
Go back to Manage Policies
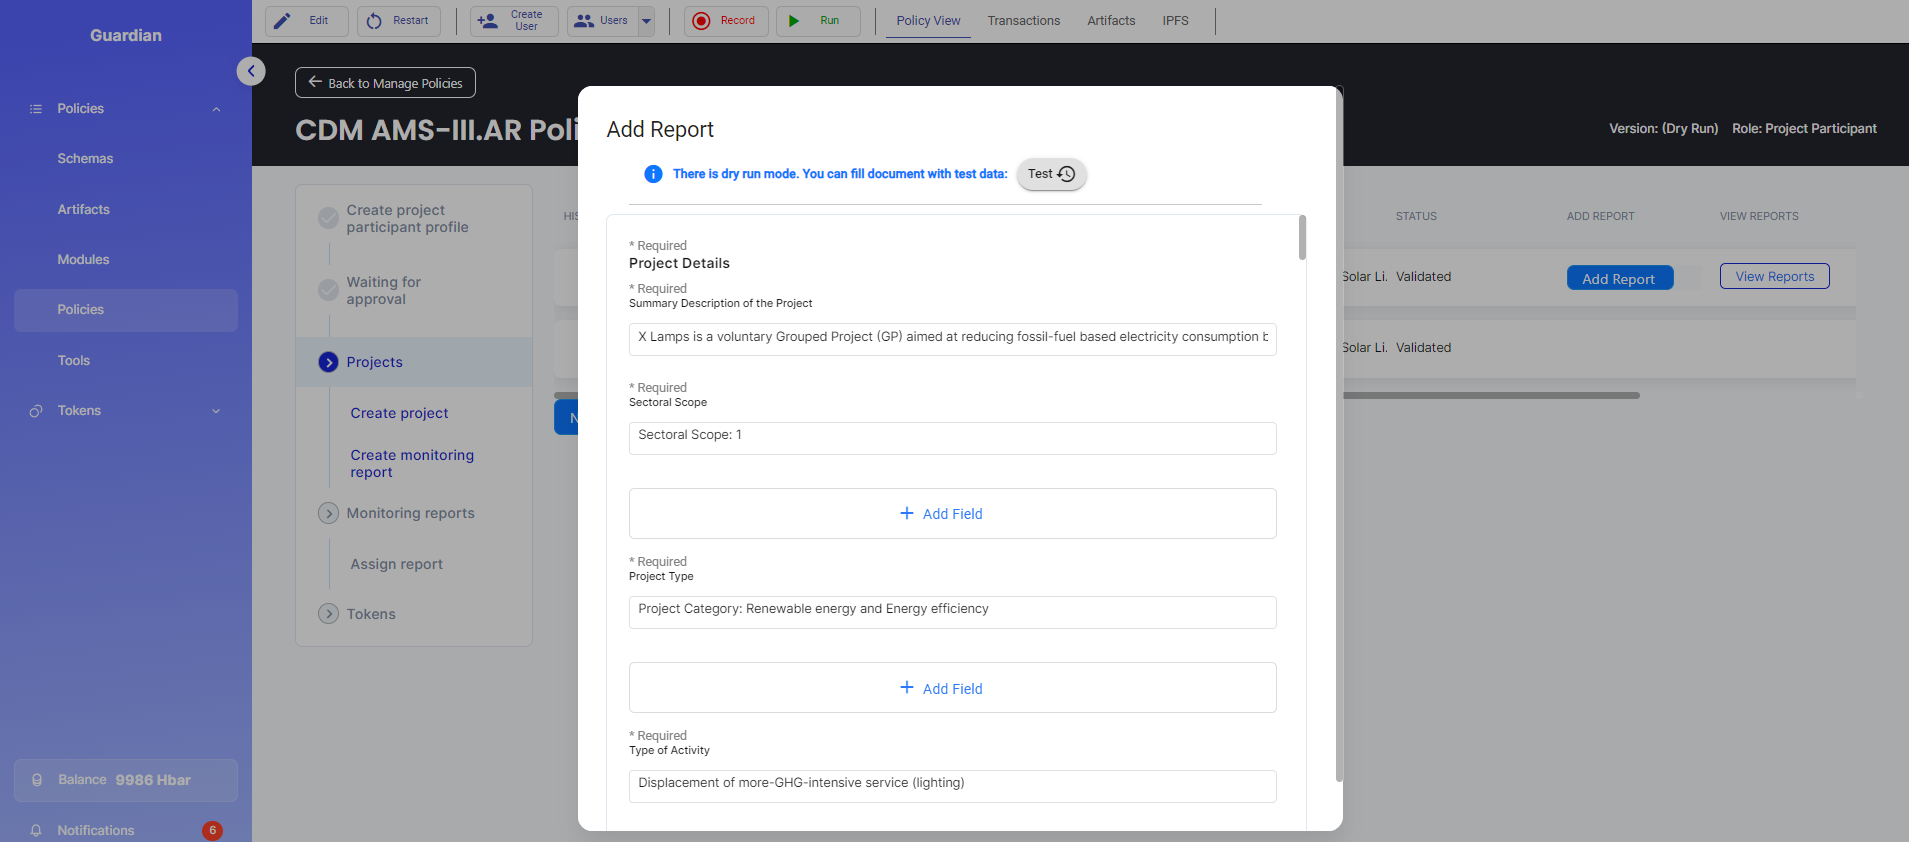pos(385,83)
